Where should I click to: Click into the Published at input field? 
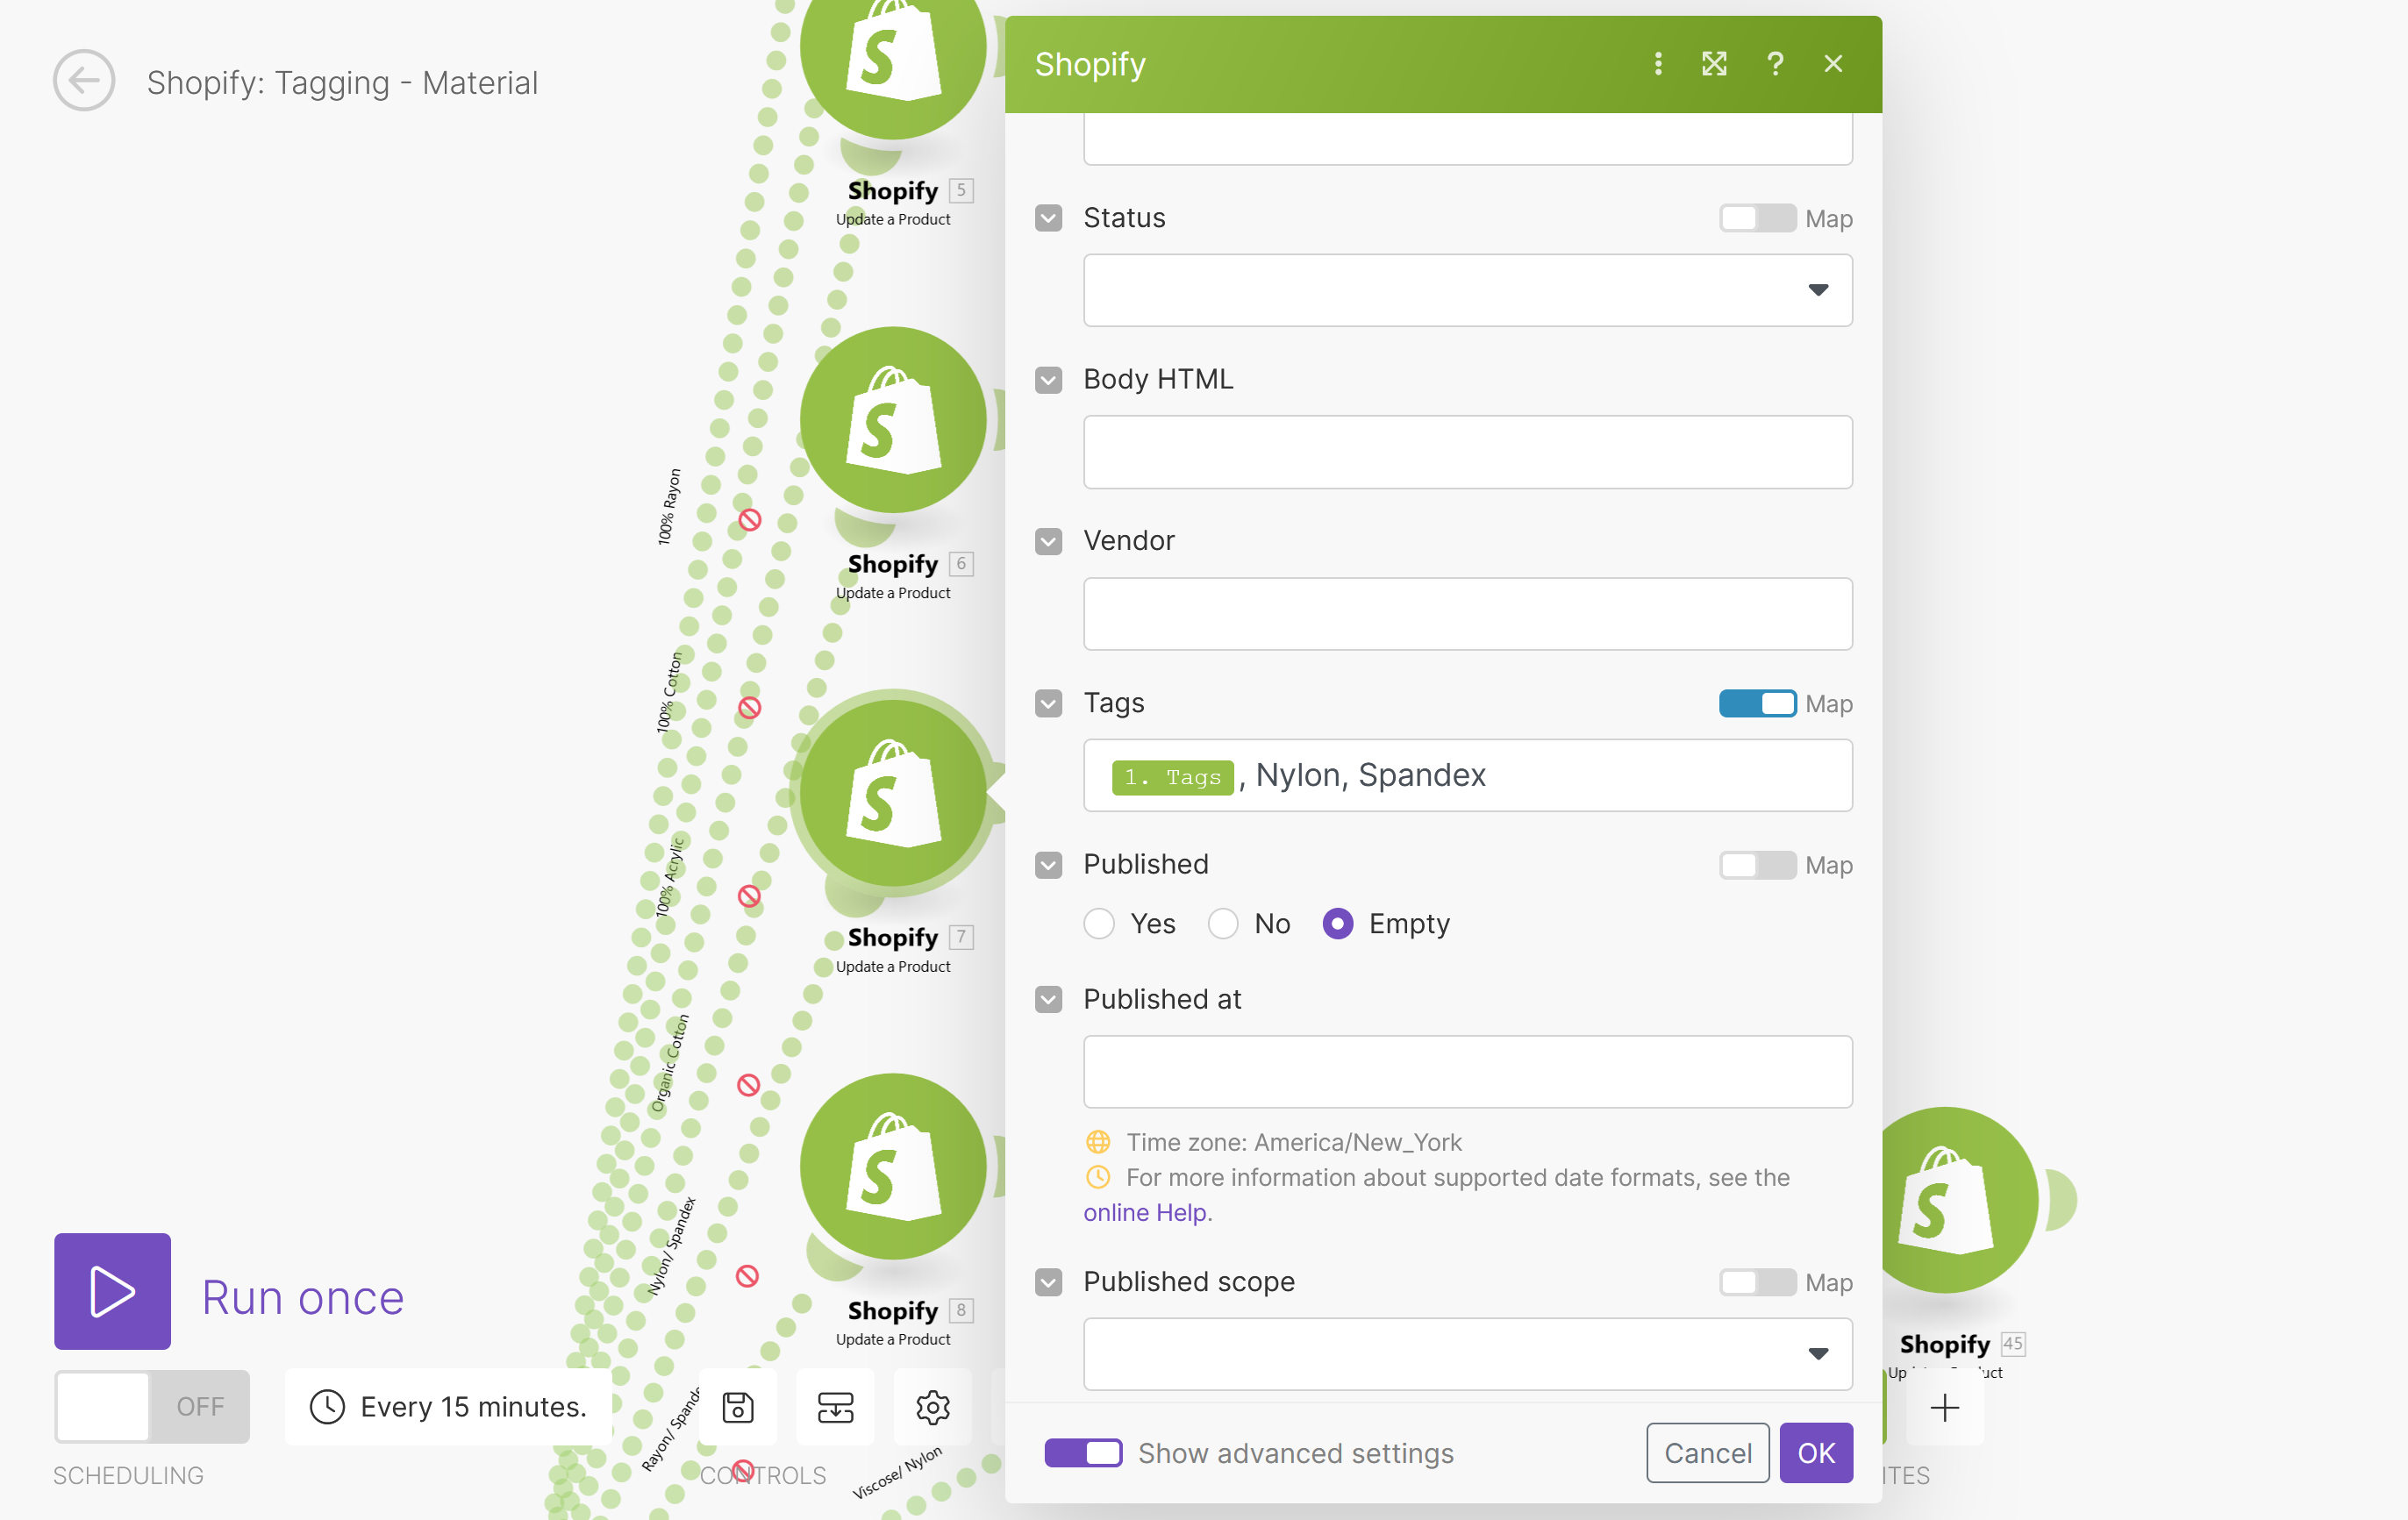pyautogui.click(x=1468, y=1072)
